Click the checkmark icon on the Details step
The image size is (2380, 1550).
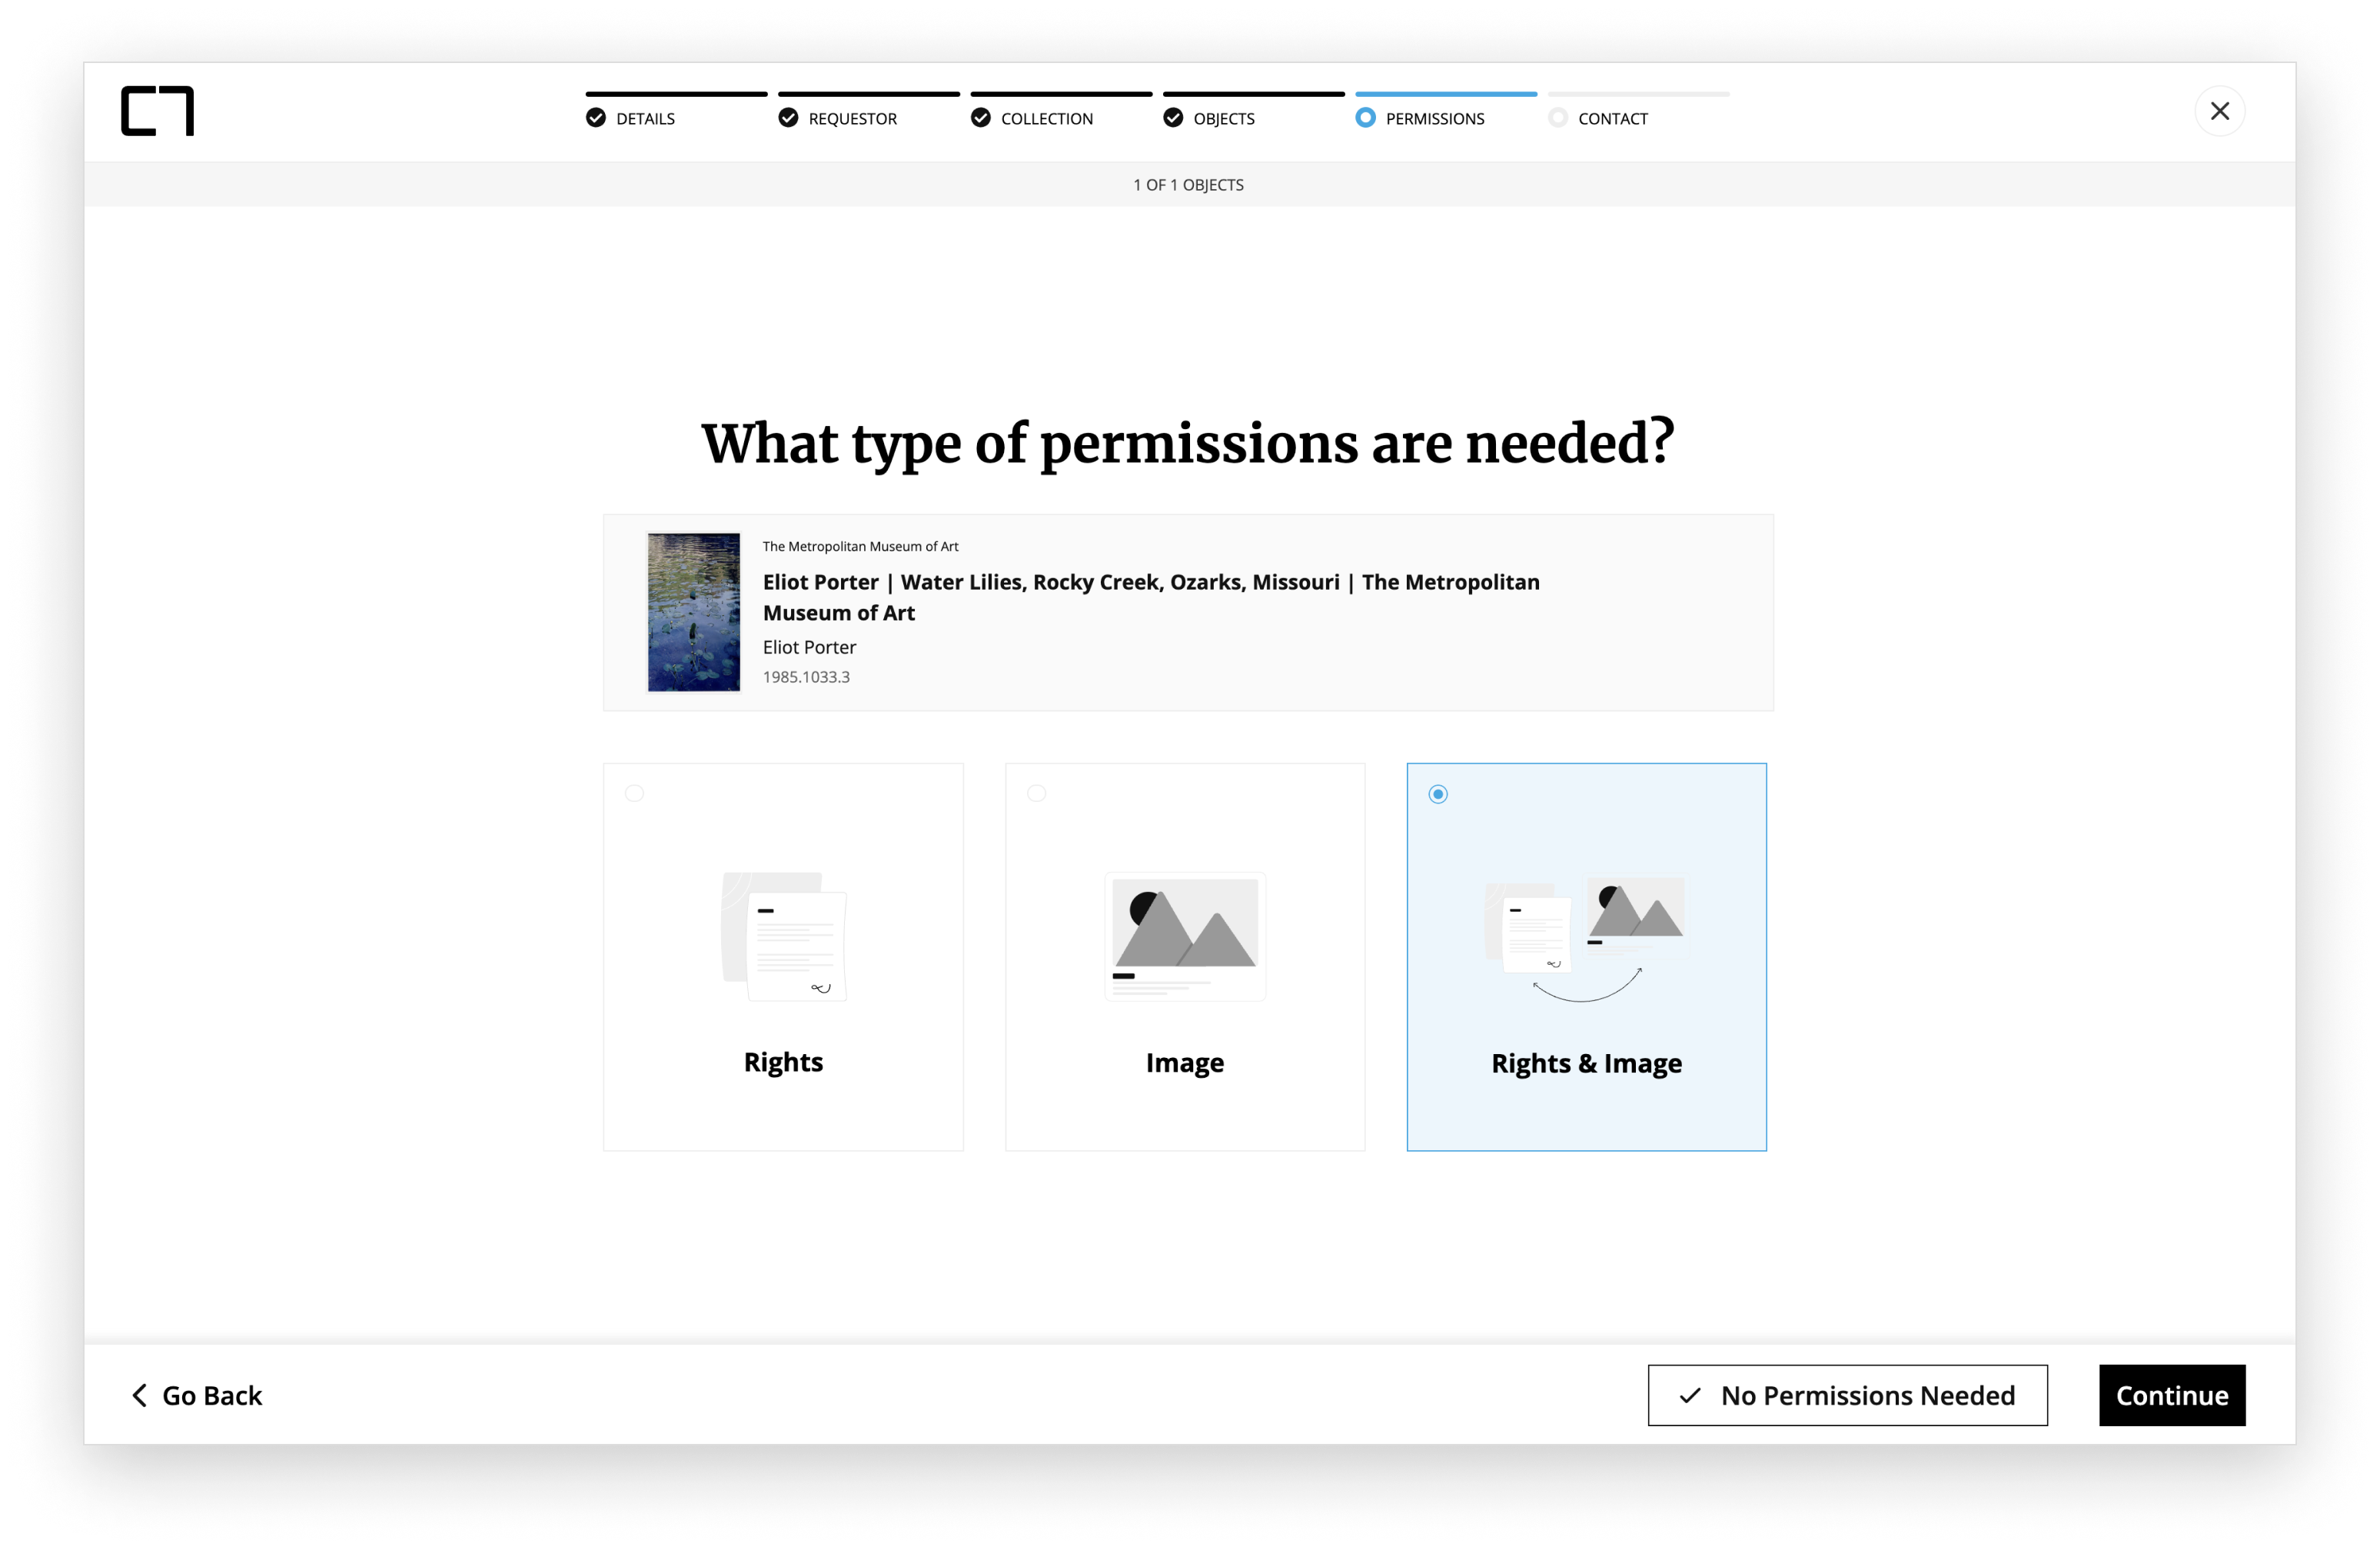point(596,118)
